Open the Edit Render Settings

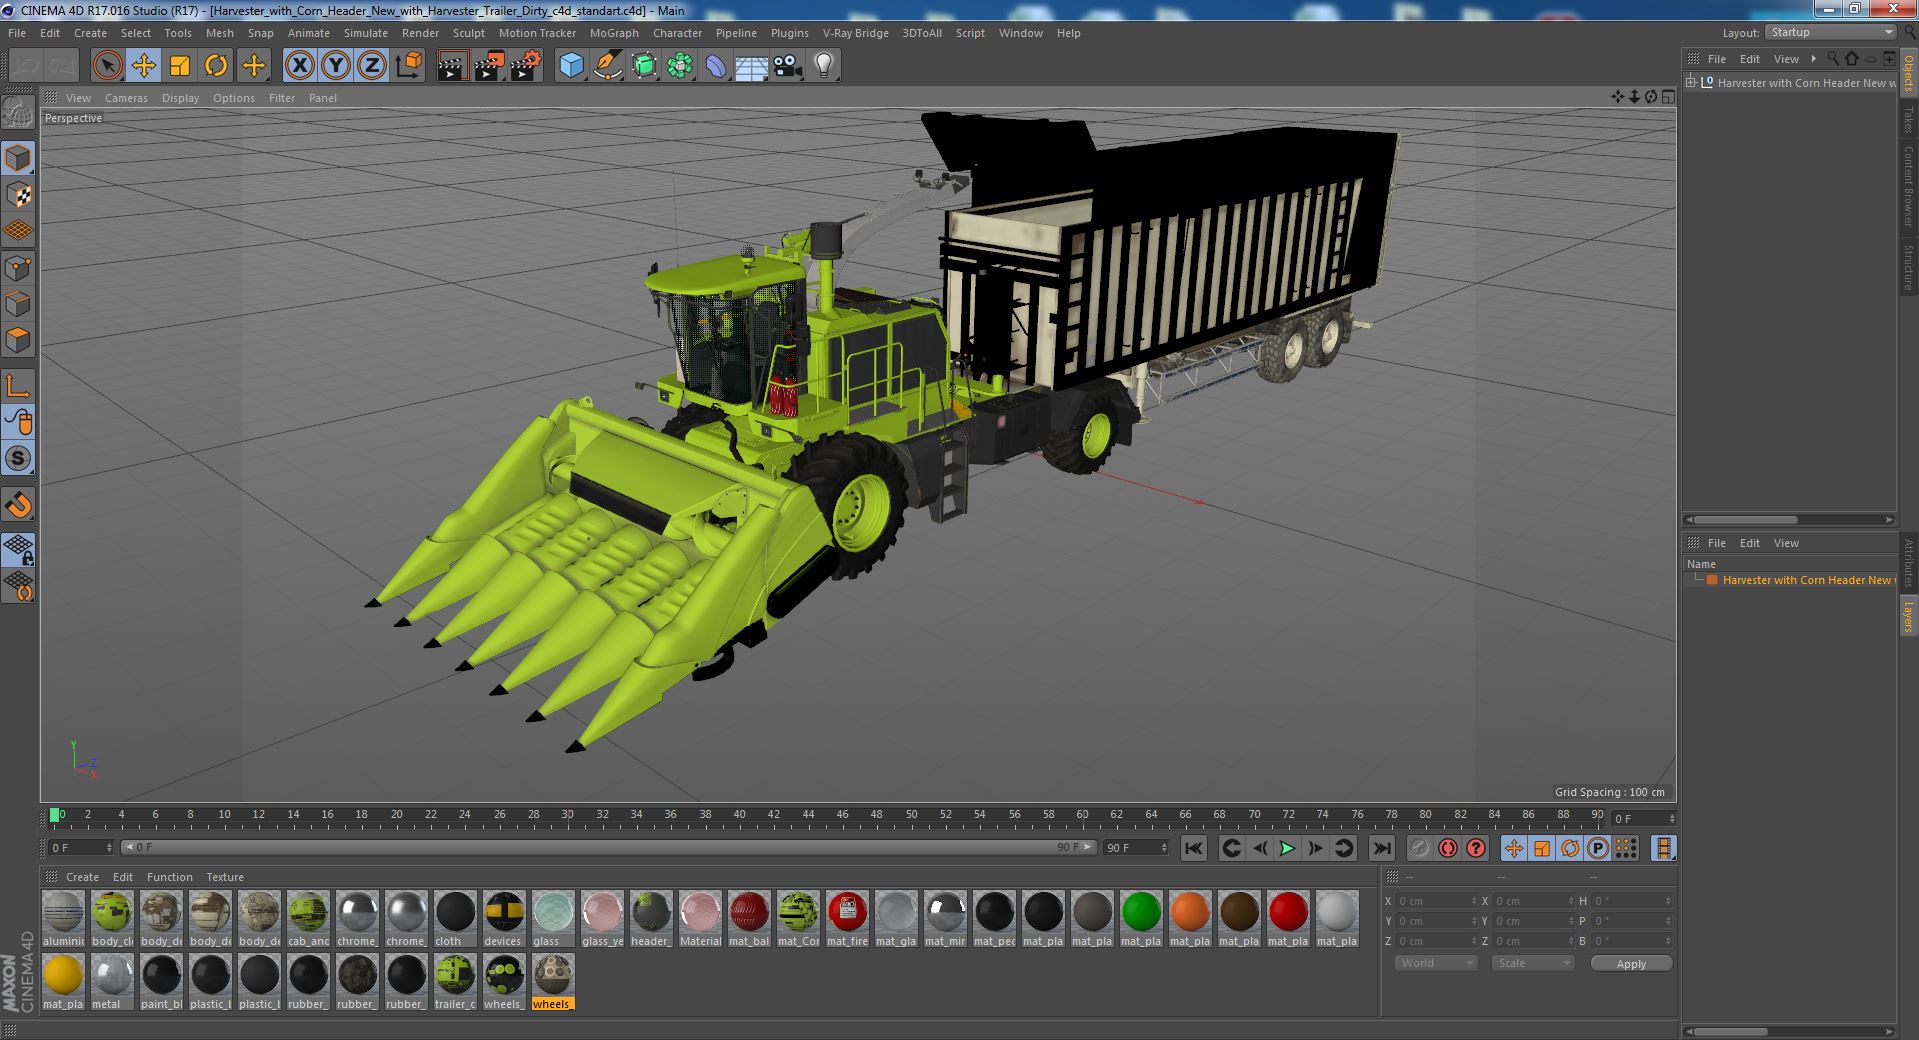[526, 66]
